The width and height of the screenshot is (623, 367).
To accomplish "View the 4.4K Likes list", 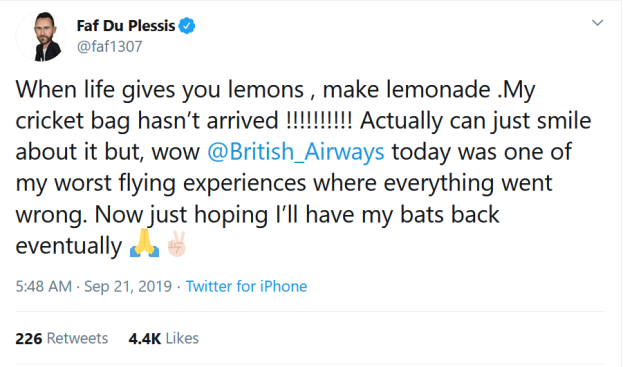I will point(163,338).
